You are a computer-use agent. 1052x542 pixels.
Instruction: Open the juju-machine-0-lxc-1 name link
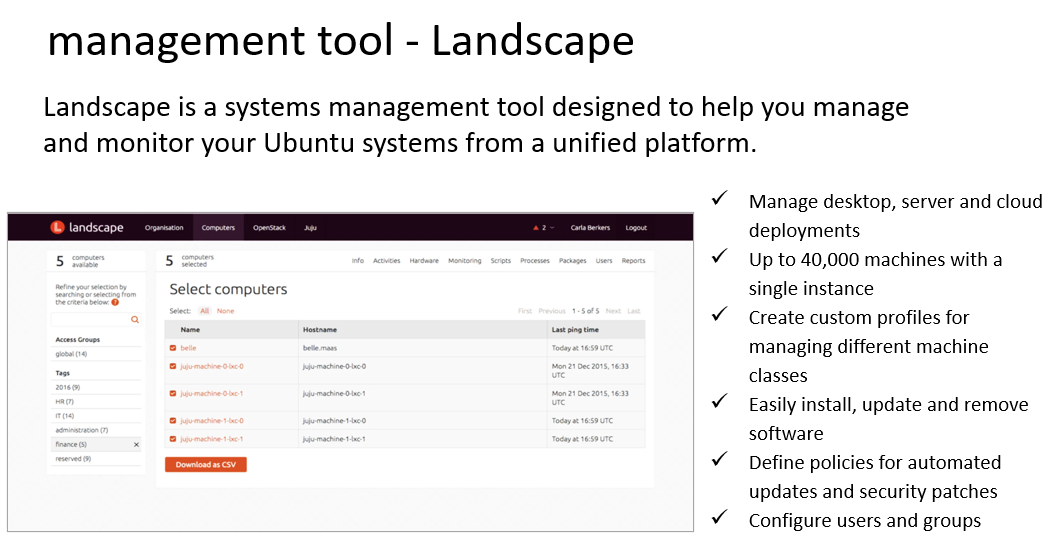click(x=212, y=394)
